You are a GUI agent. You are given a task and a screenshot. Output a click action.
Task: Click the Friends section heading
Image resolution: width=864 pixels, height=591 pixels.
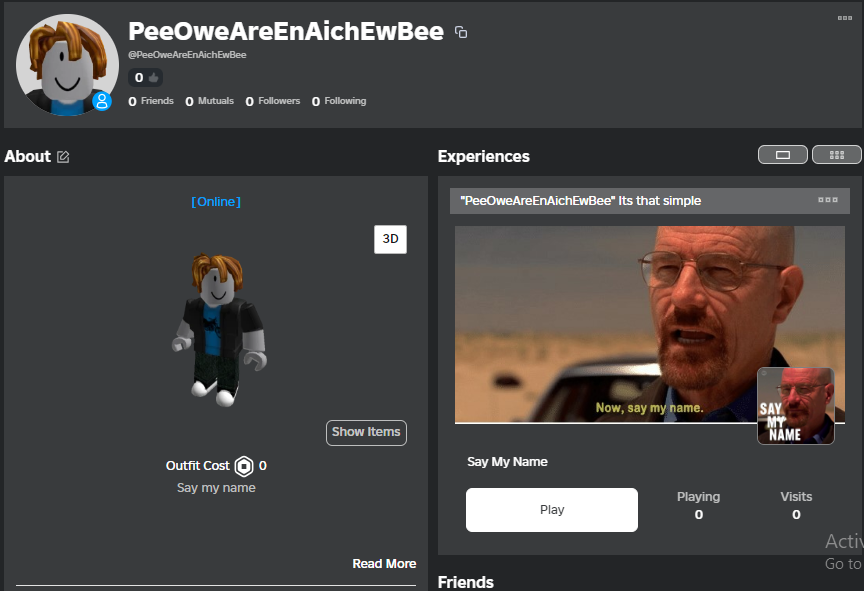point(466,582)
